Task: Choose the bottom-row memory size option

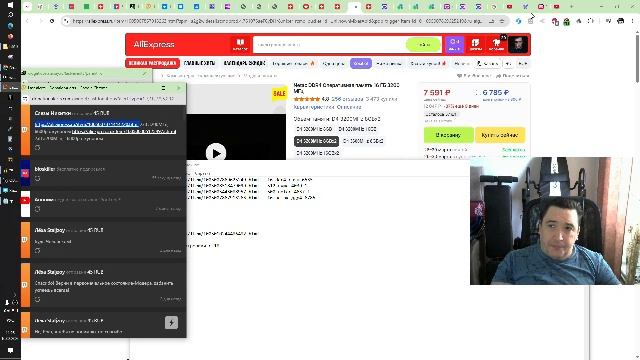Action: pyautogui.click(x=318, y=153)
